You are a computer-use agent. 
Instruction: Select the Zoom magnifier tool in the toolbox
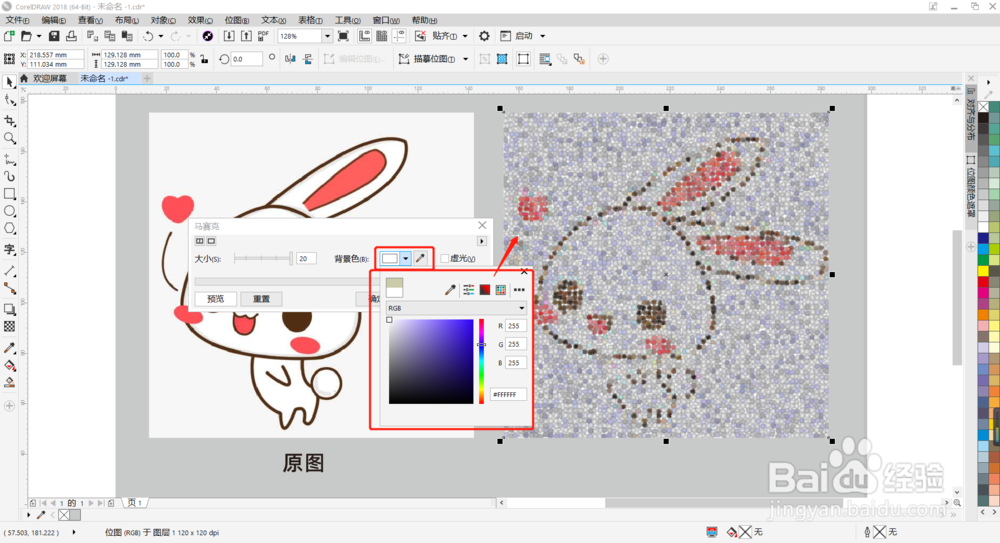click(x=10, y=138)
